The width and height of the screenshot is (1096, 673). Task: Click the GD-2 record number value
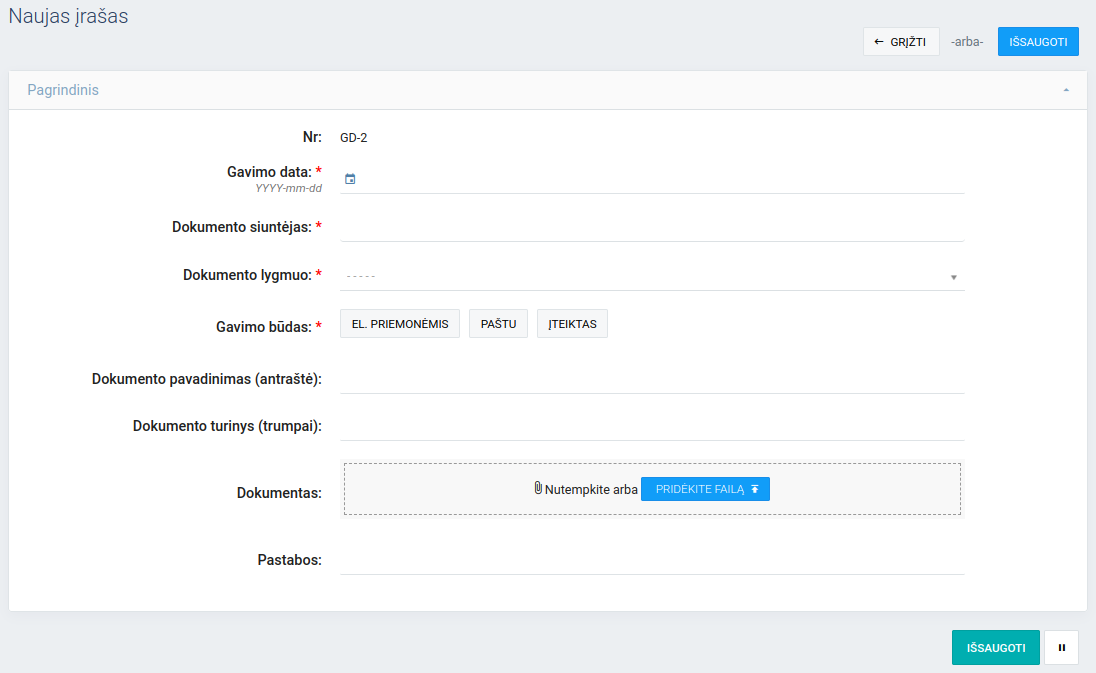354,138
